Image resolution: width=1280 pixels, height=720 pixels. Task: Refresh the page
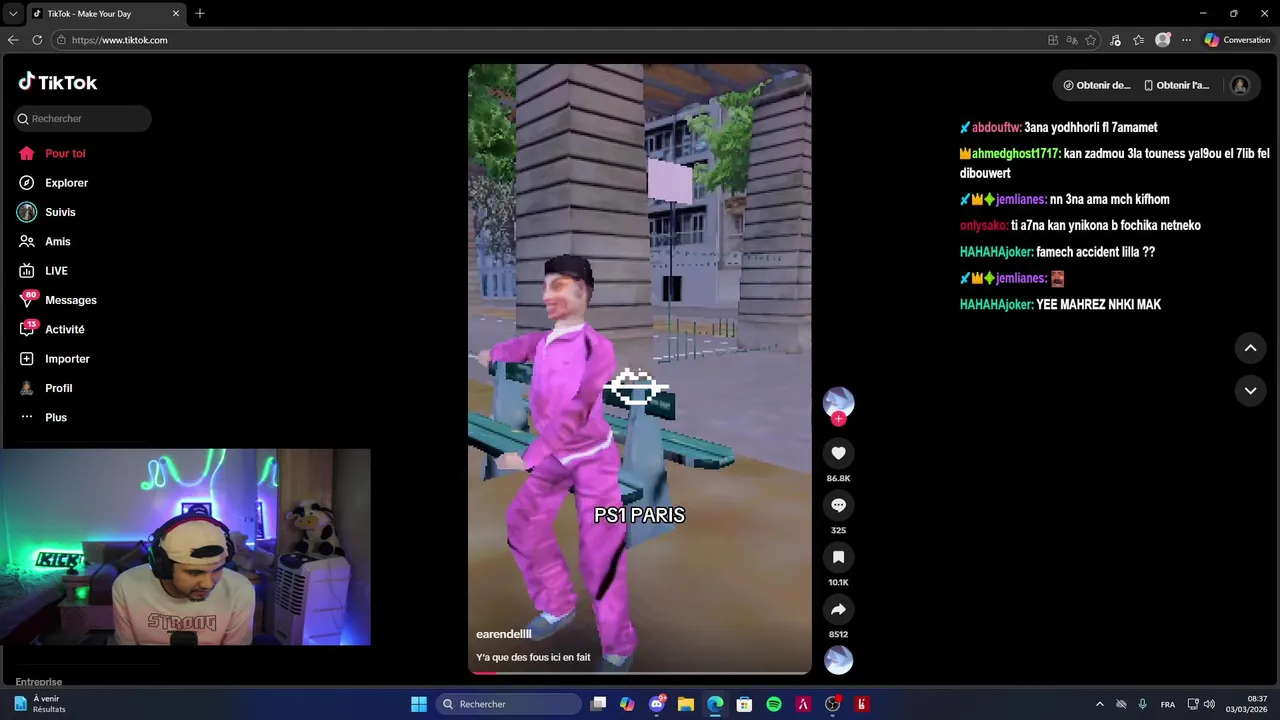point(37,40)
